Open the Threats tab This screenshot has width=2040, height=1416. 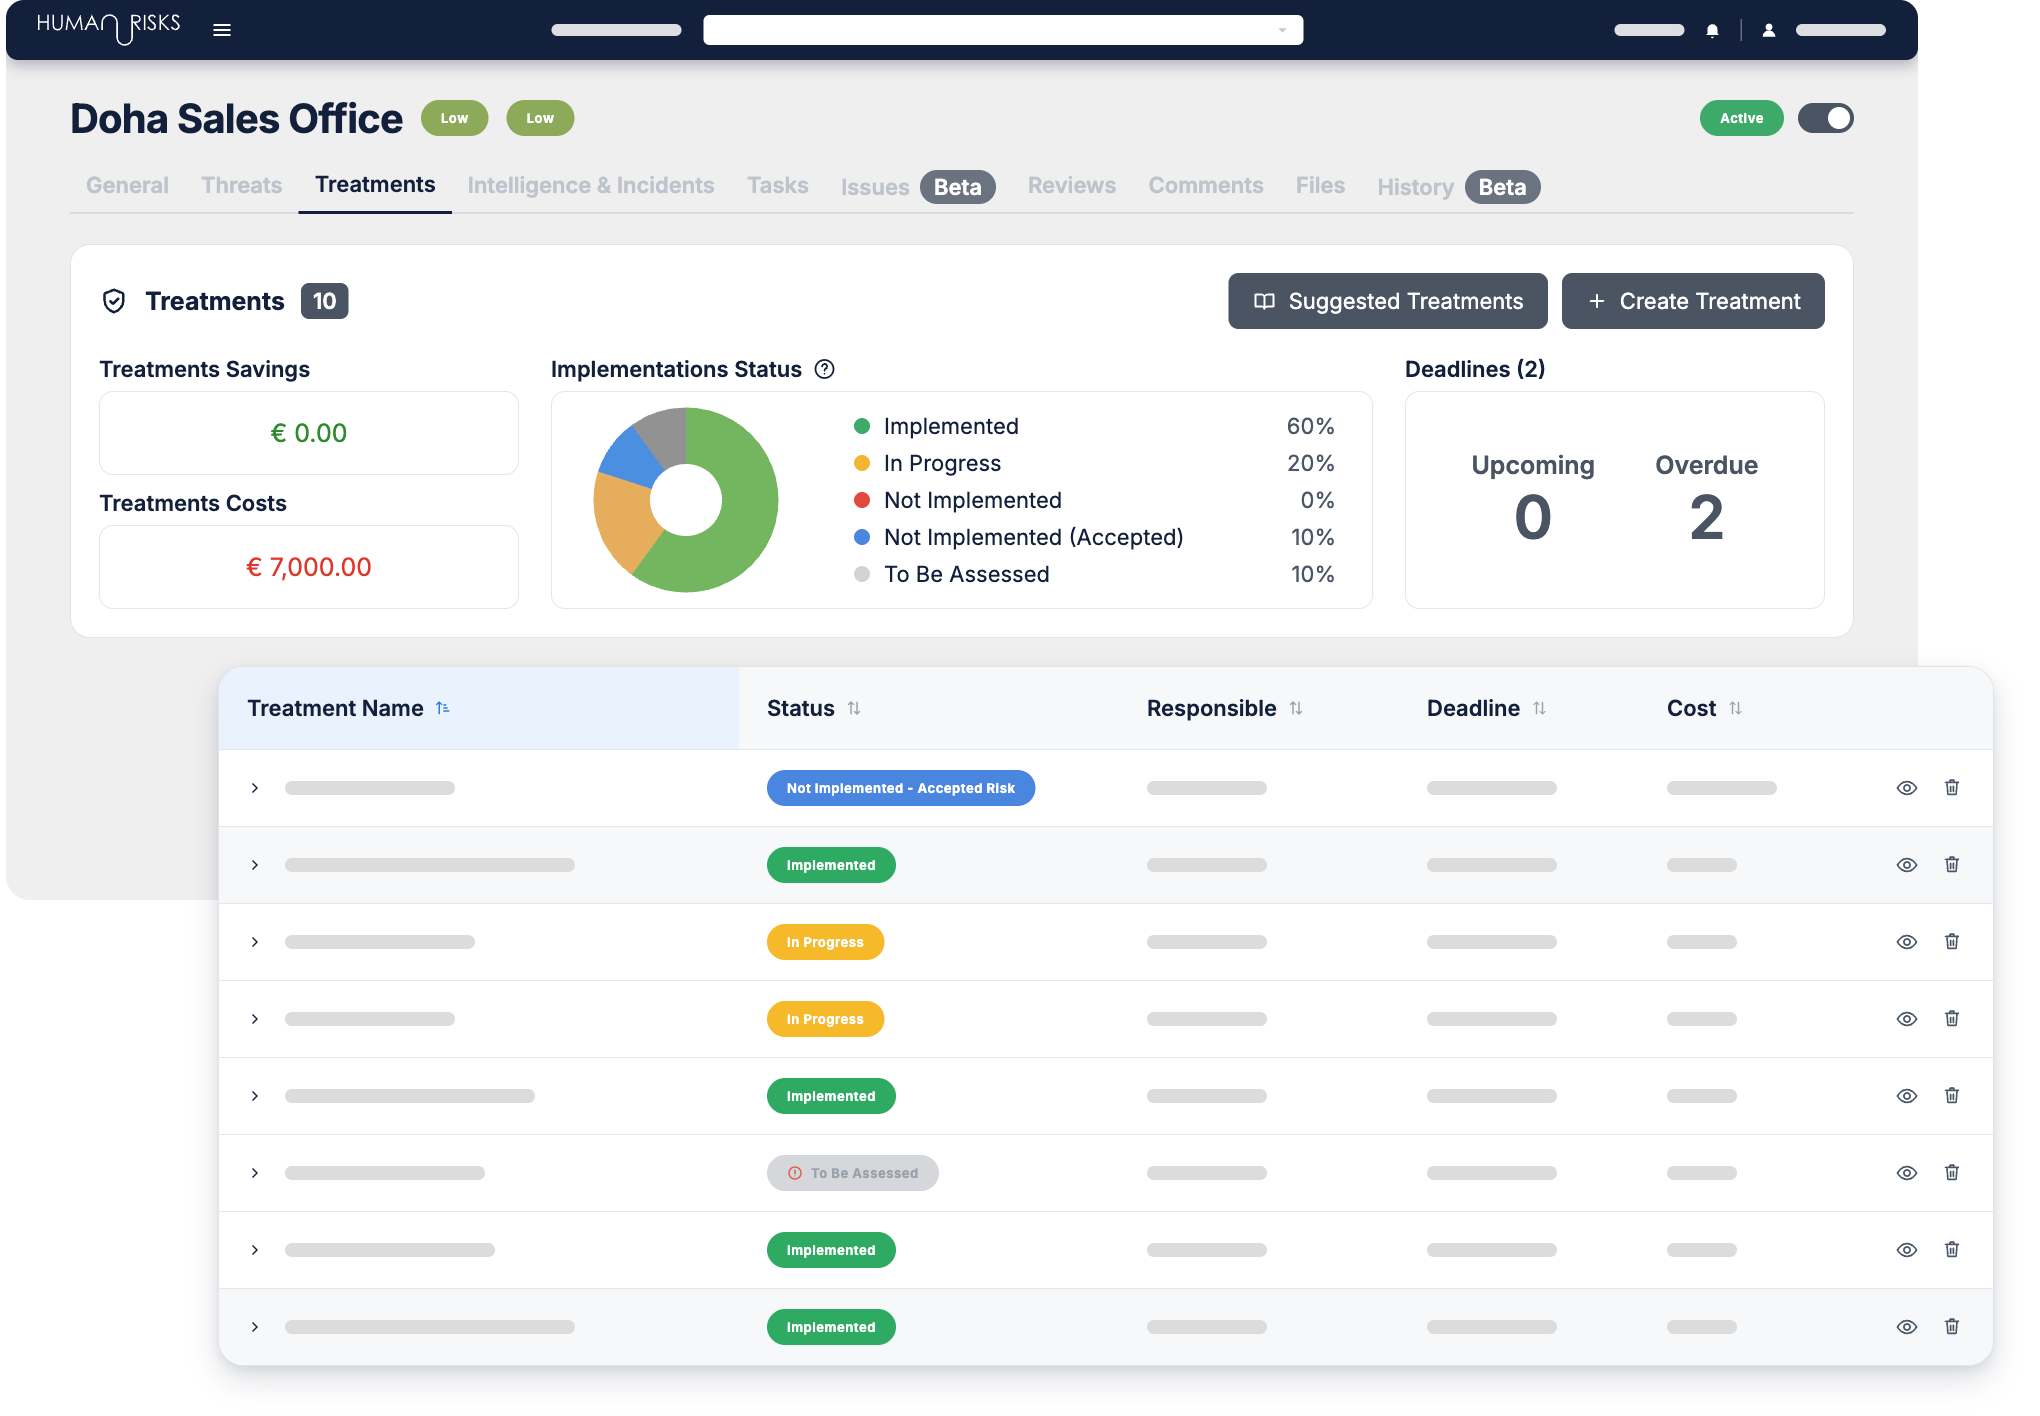click(x=242, y=185)
